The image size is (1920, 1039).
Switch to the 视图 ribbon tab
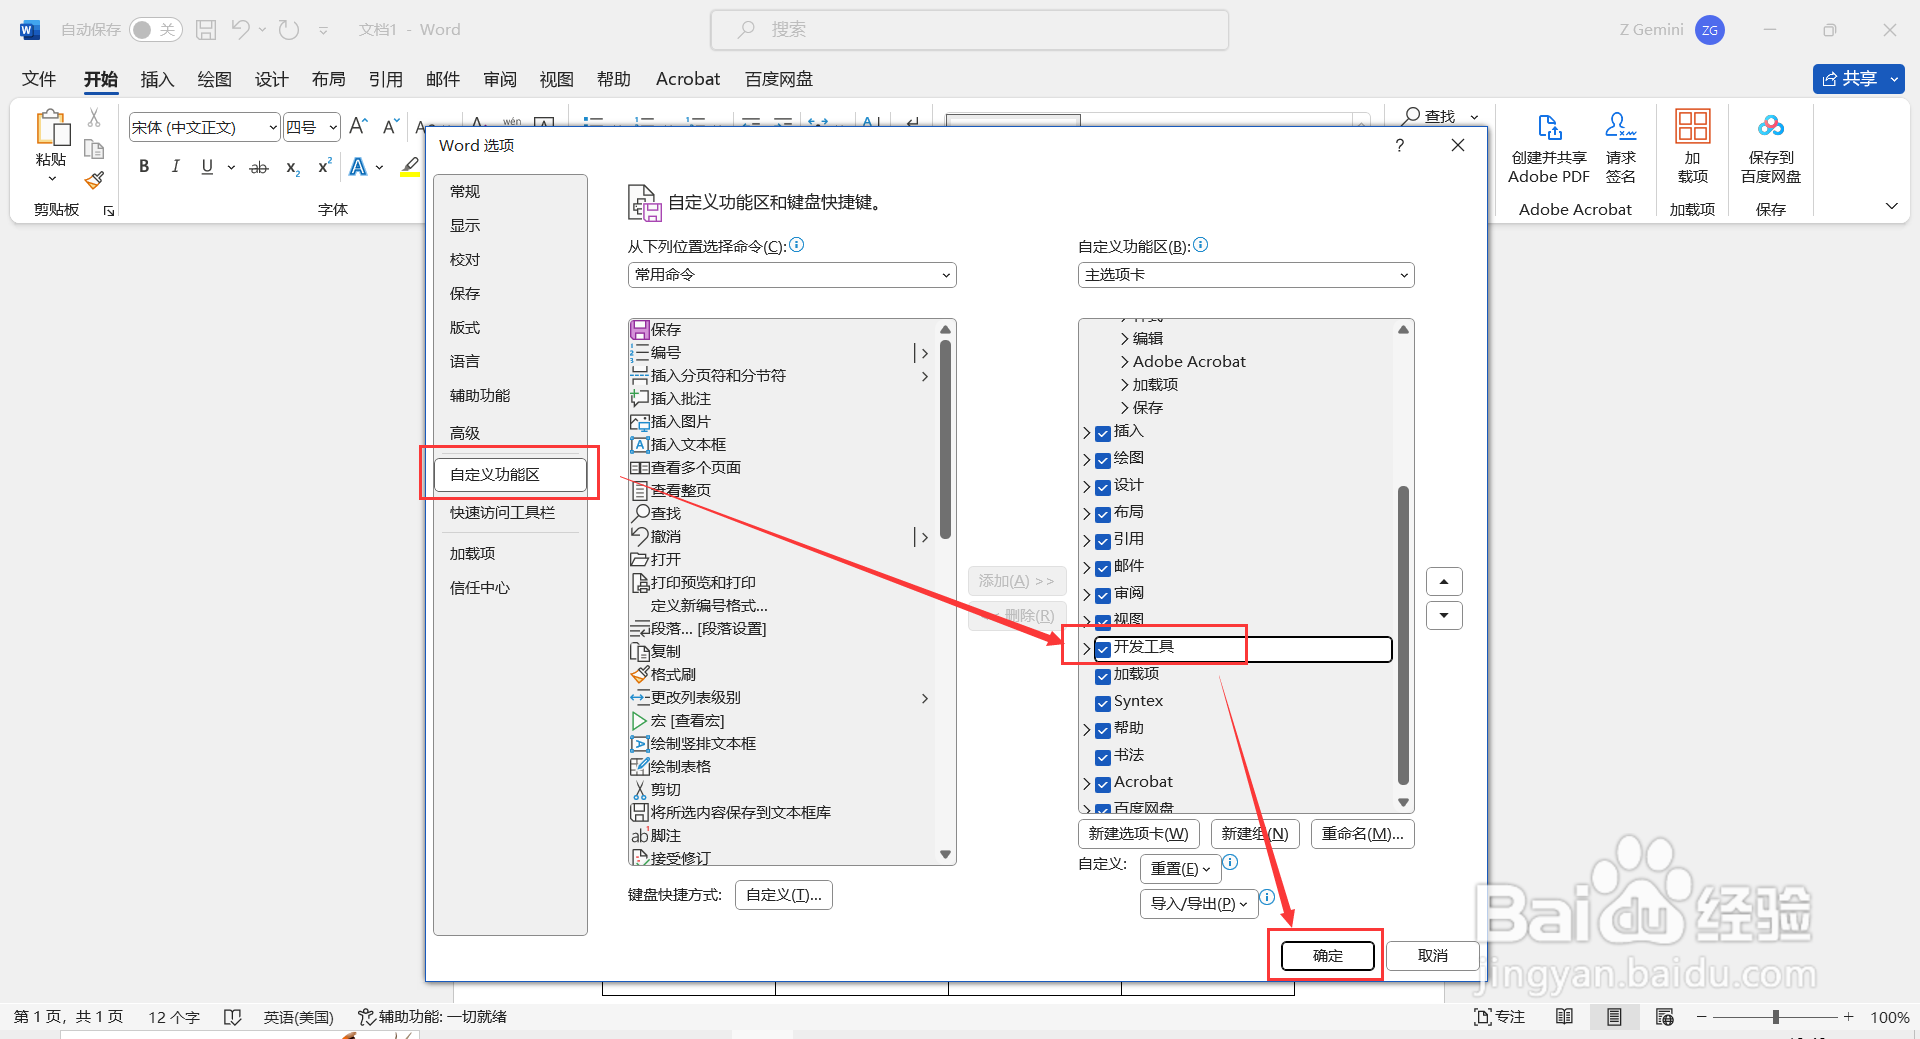557,79
